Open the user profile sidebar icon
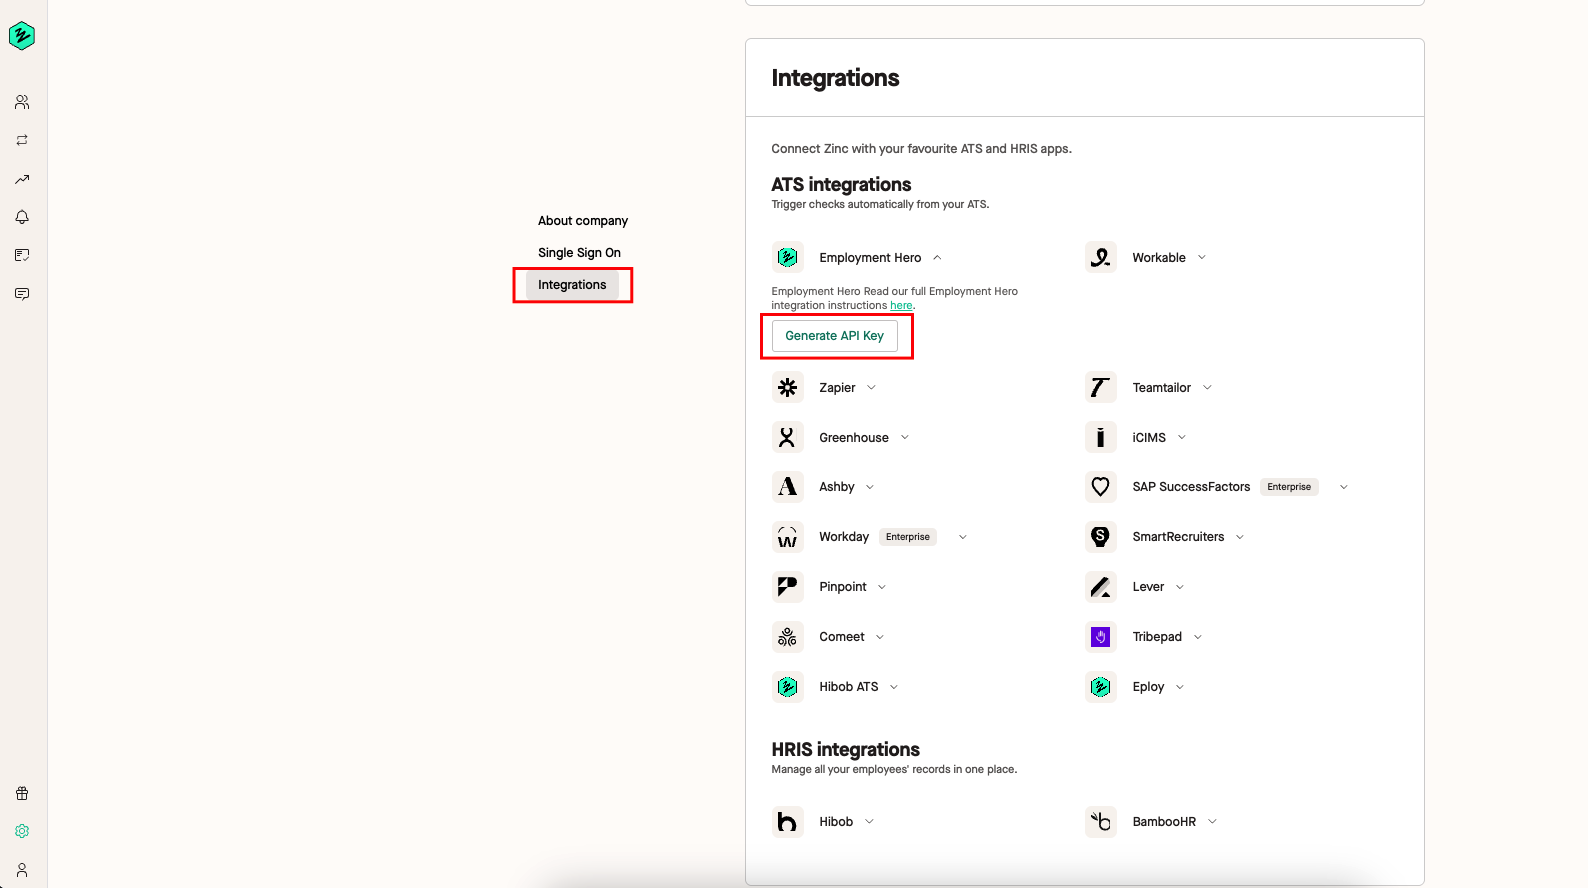Image resolution: width=1588 pixels, height=888 pixels. 22,870
